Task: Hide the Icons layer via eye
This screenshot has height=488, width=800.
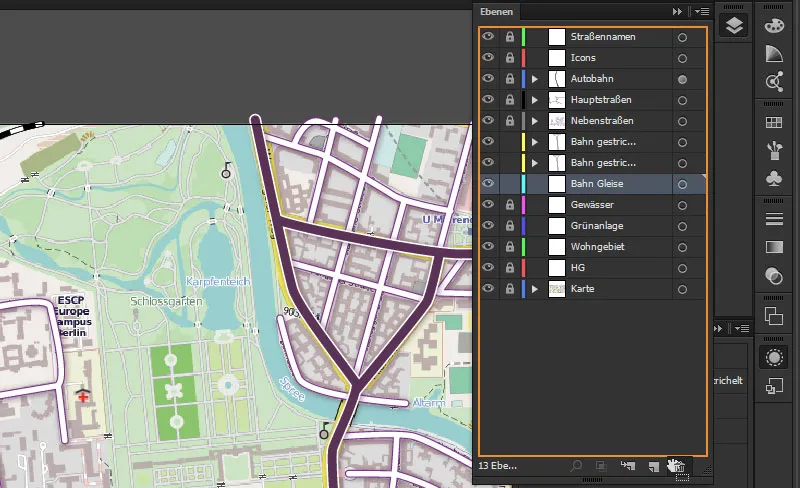Action: pyautogui.click(x=488, y=57)
